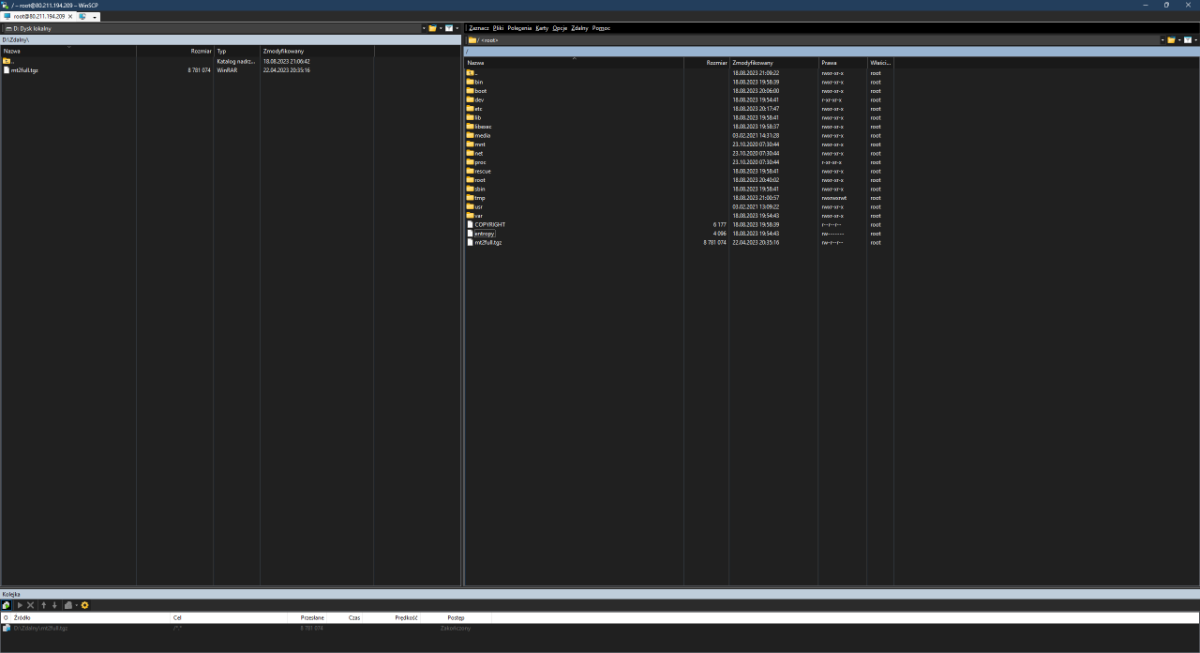Expand the new session tab dropdown arrow
1200x653 pixels.
tap(94, 17)
